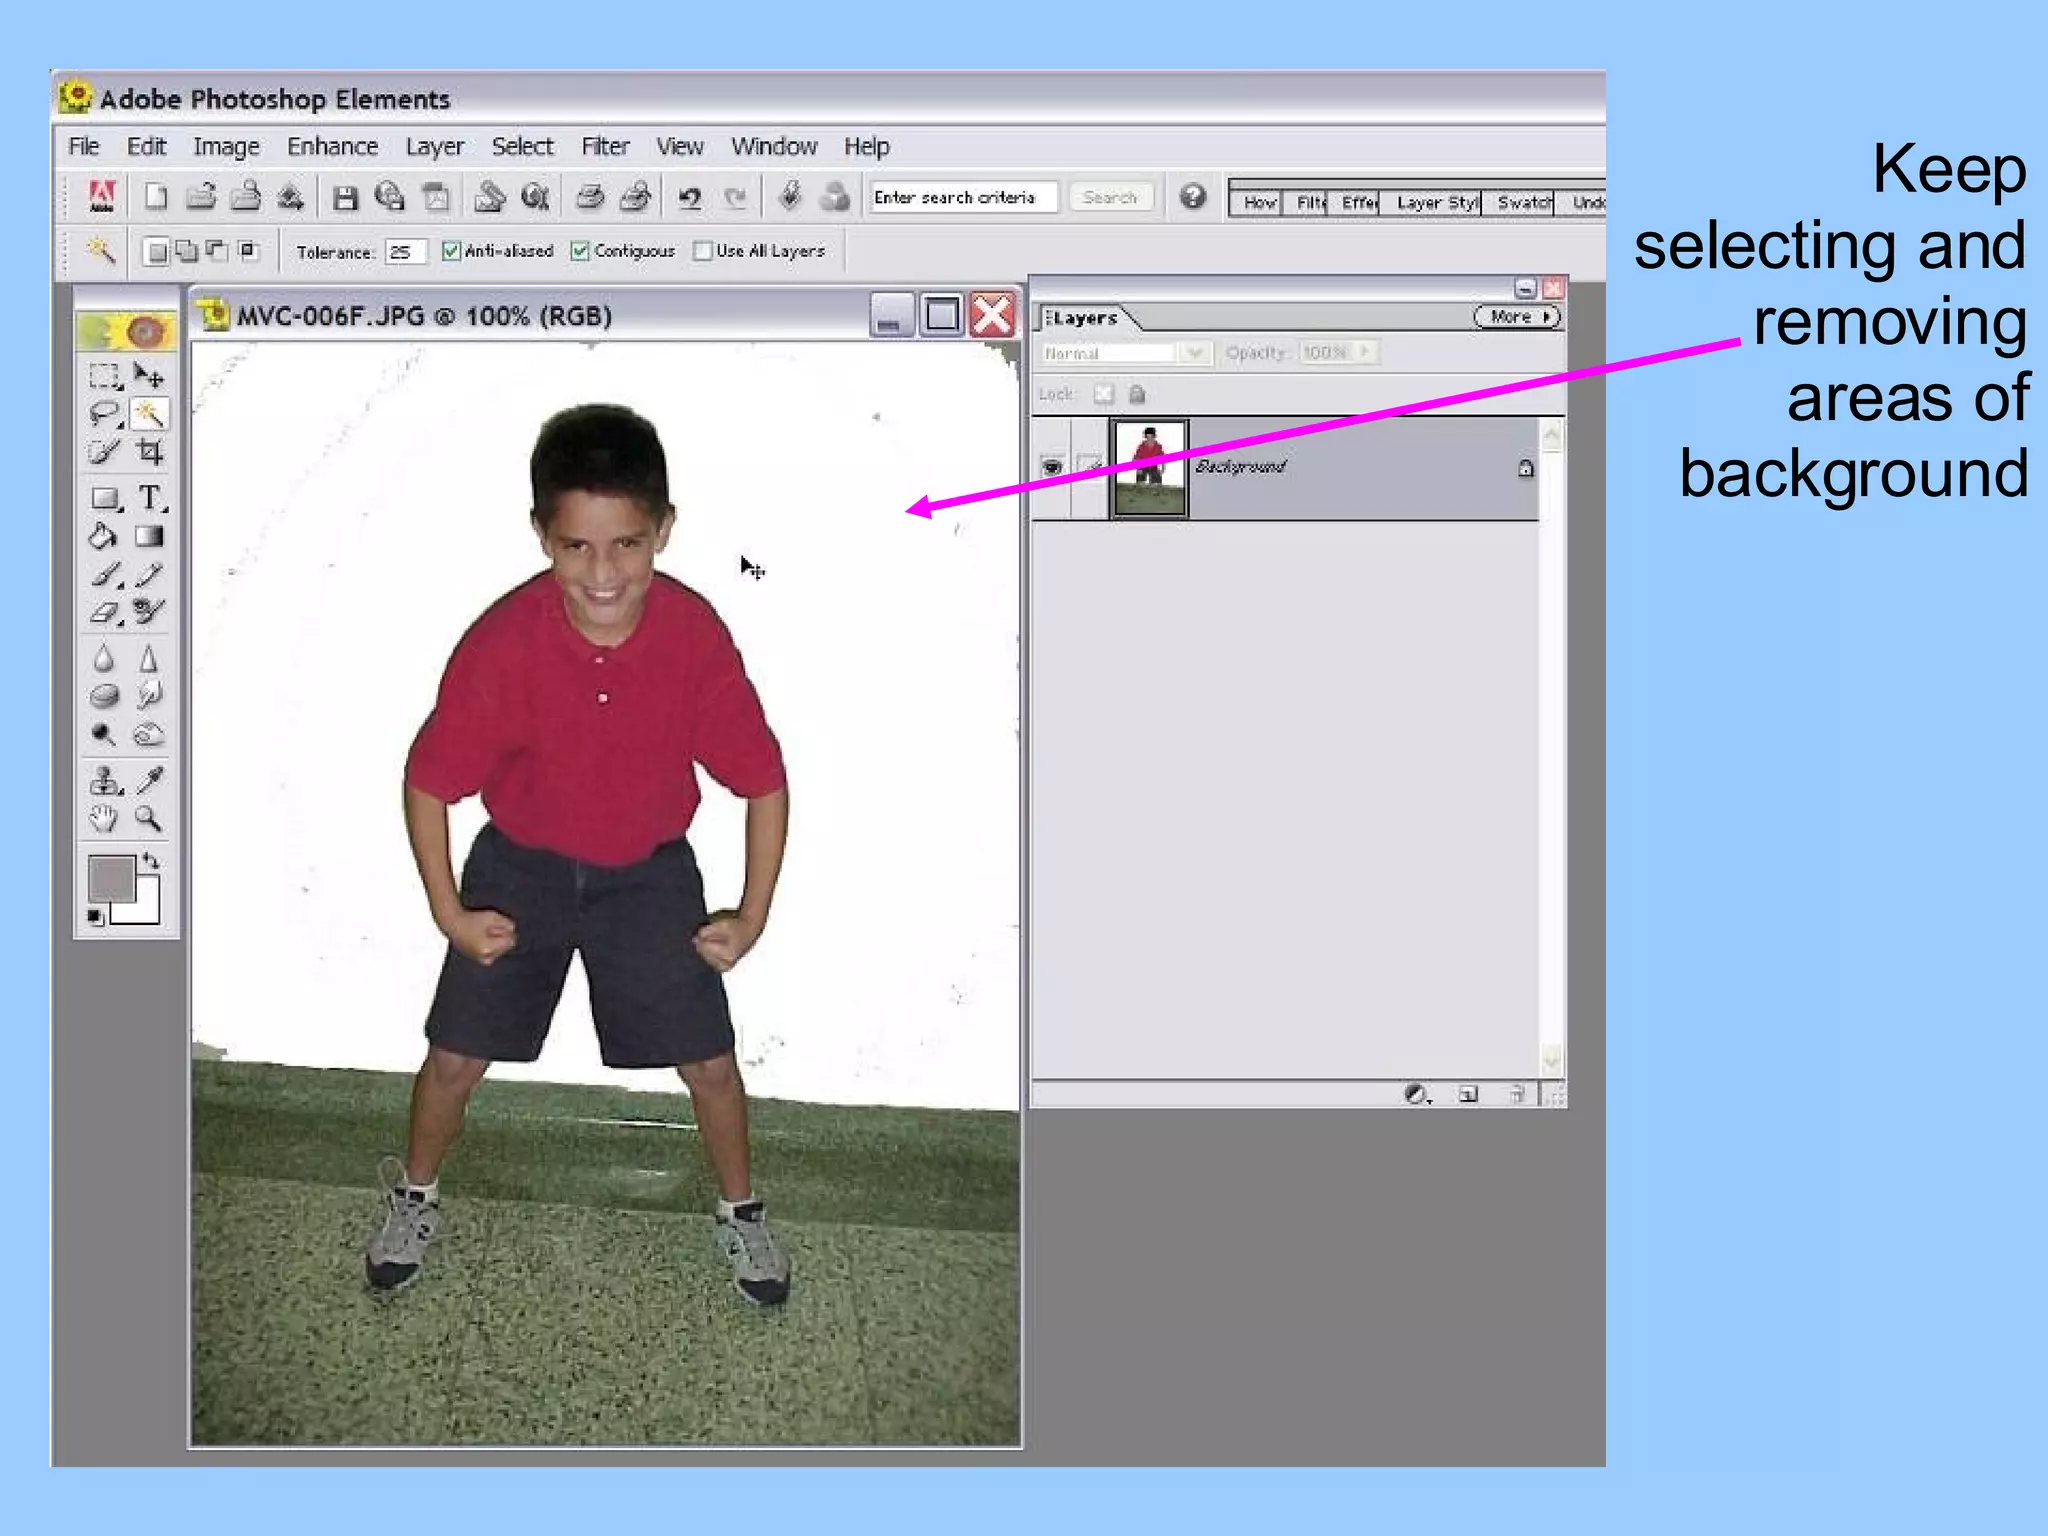The width and height of the screenshot is (2048, 1536).
Task: Click the New file icon
Action: (x=156, y=197)
